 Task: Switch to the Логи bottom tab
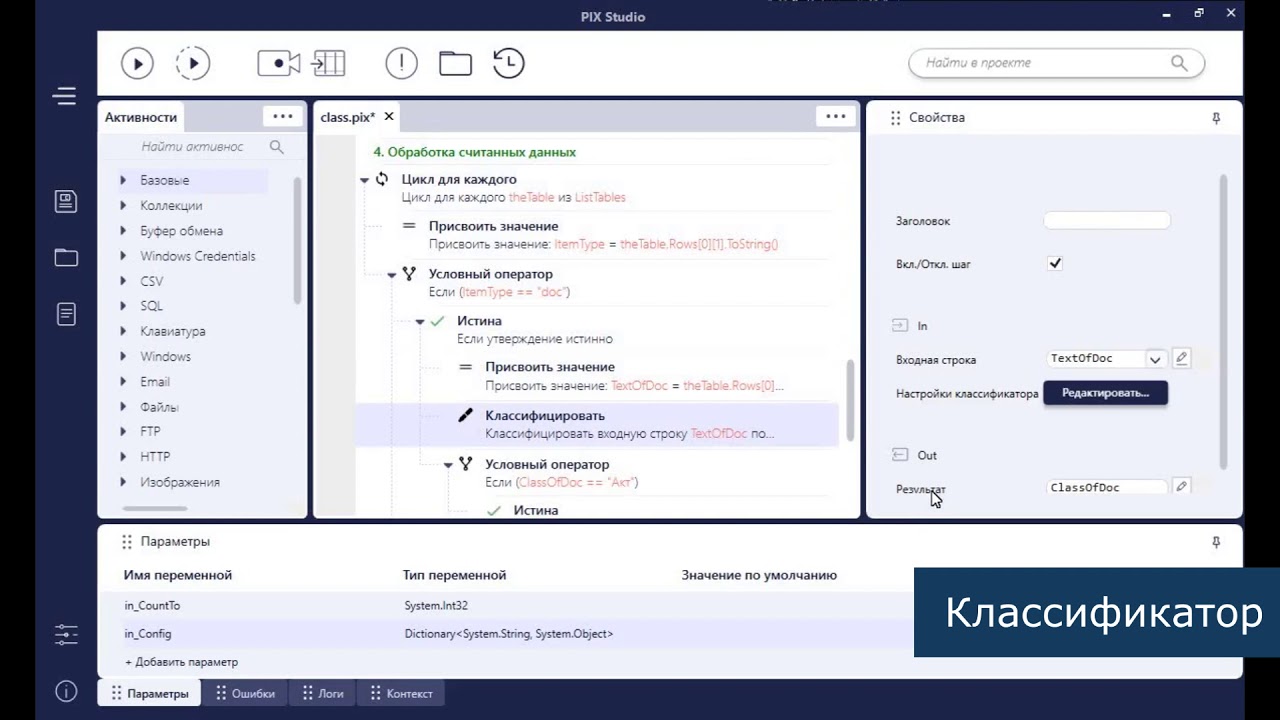(324, 693)
